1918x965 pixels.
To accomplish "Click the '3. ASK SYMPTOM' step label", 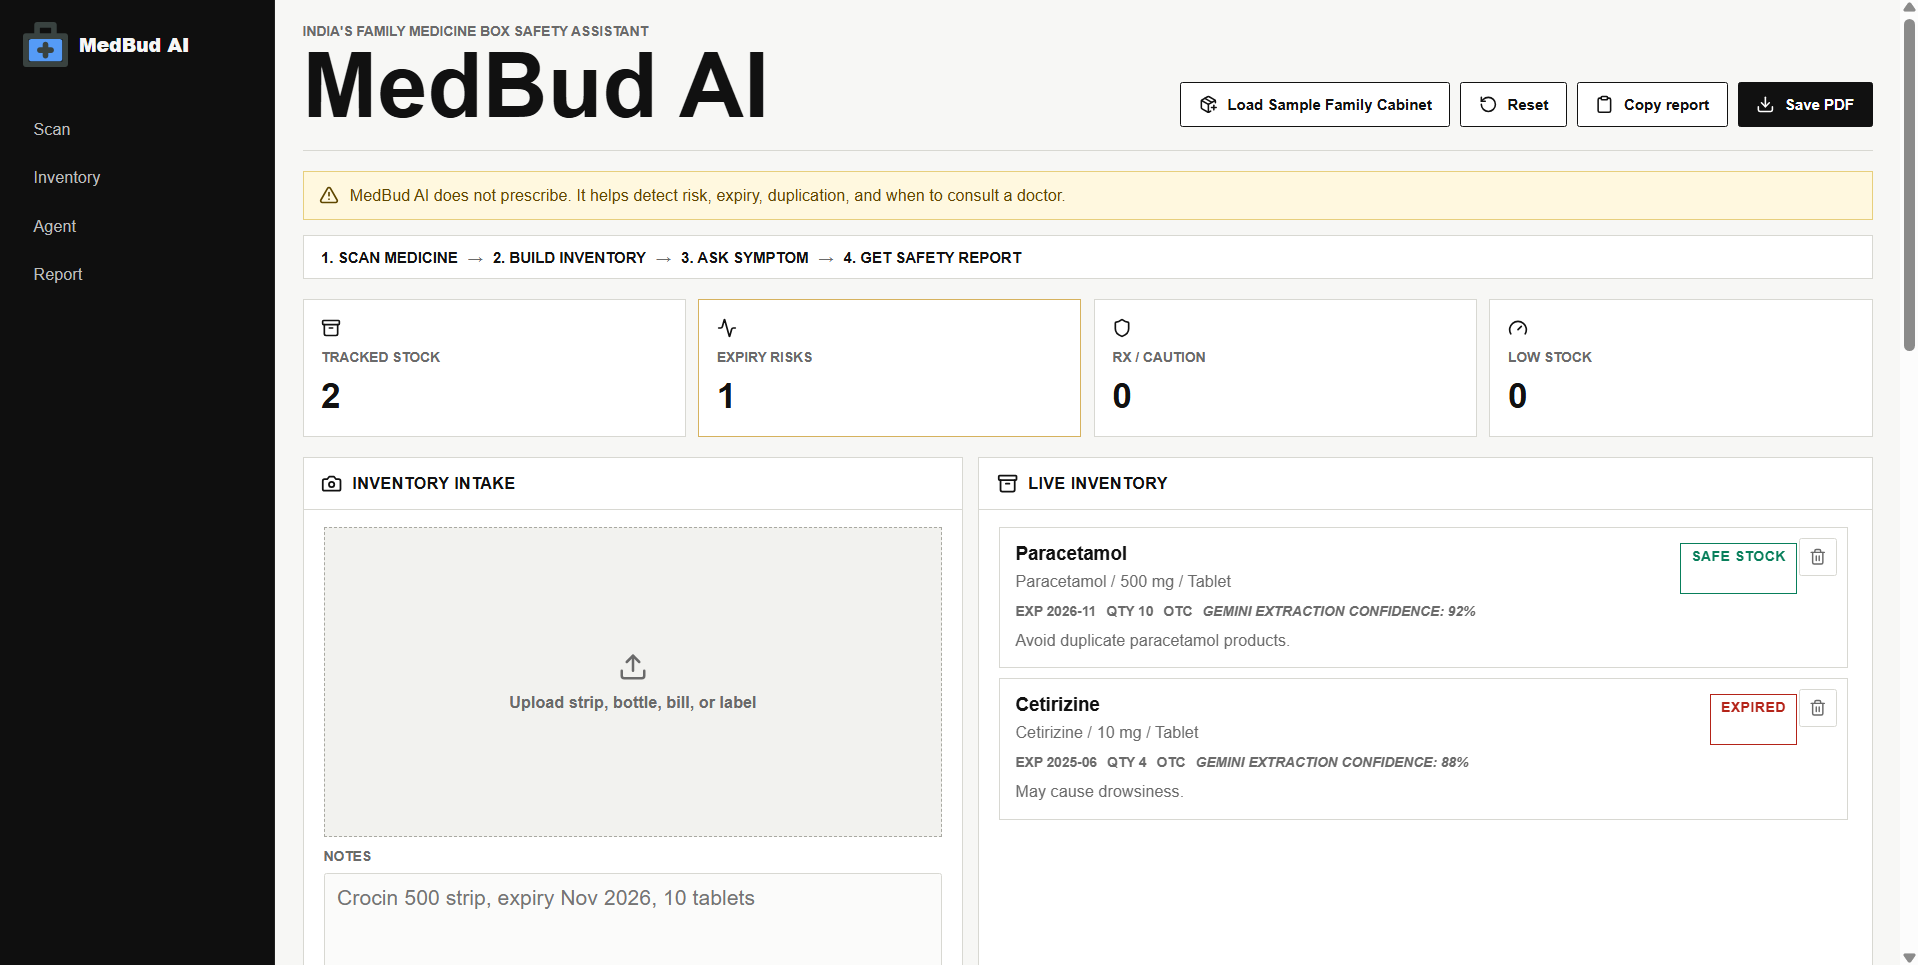I will tap(745, 258).
